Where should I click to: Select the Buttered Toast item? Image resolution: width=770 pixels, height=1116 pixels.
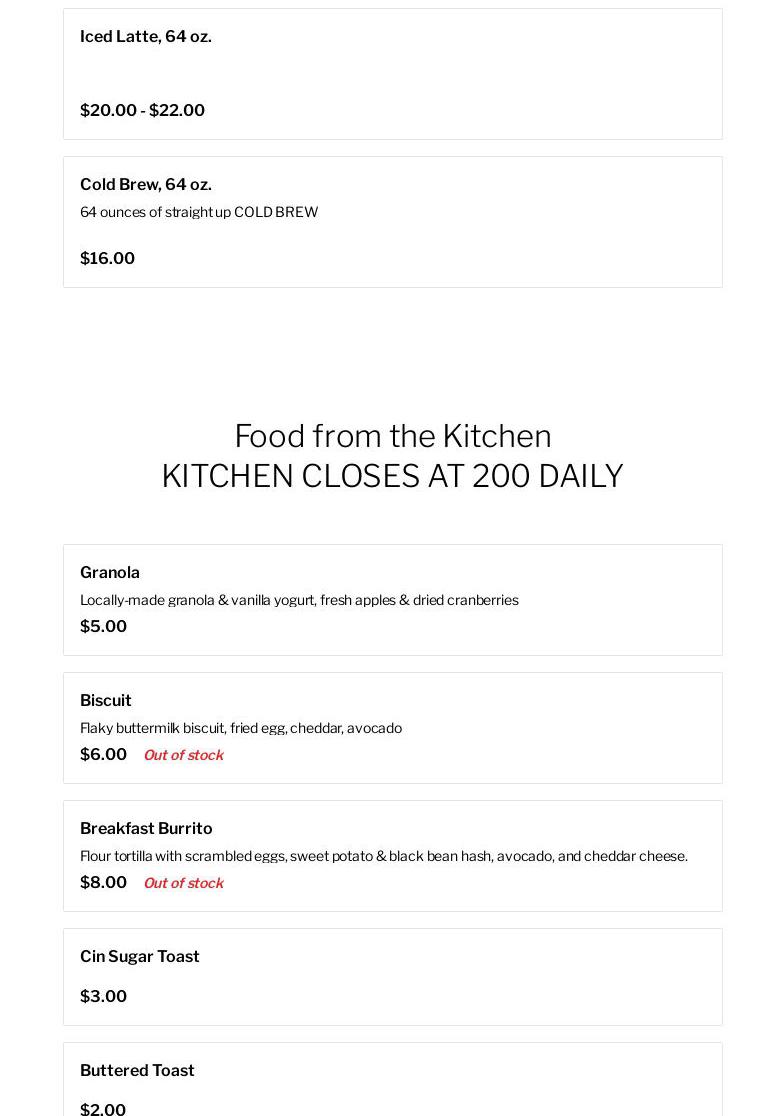pyautogui.click(x=137, y=1071)
